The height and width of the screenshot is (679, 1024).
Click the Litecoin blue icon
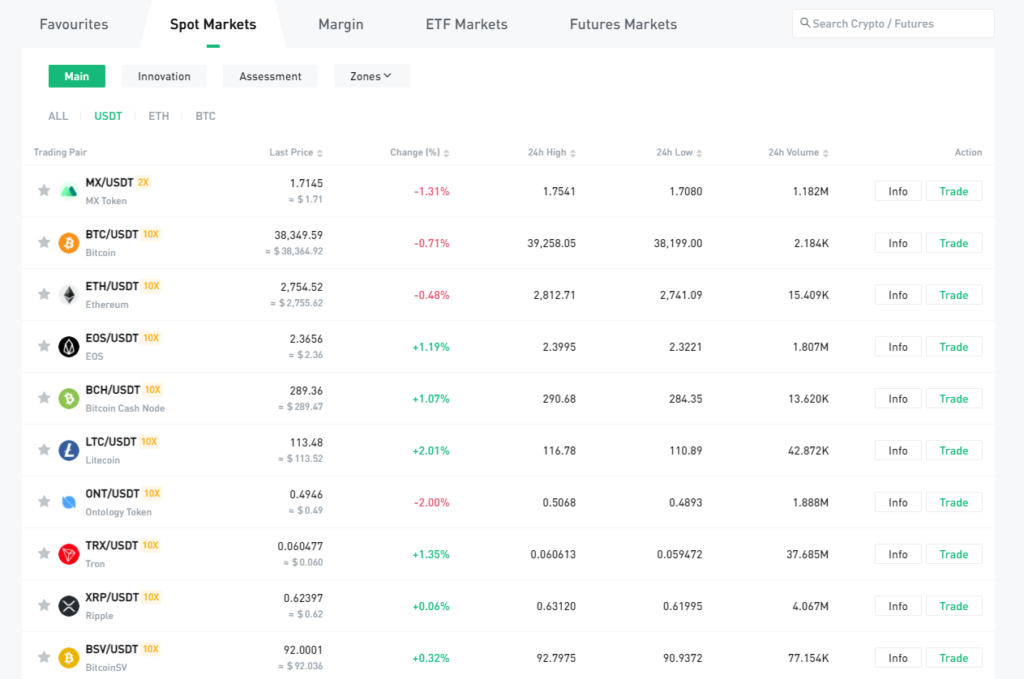(69, 450)
